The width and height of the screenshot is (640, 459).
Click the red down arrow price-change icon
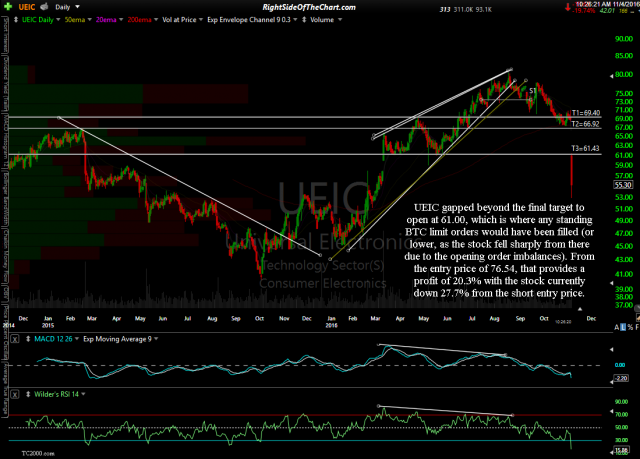568,7
